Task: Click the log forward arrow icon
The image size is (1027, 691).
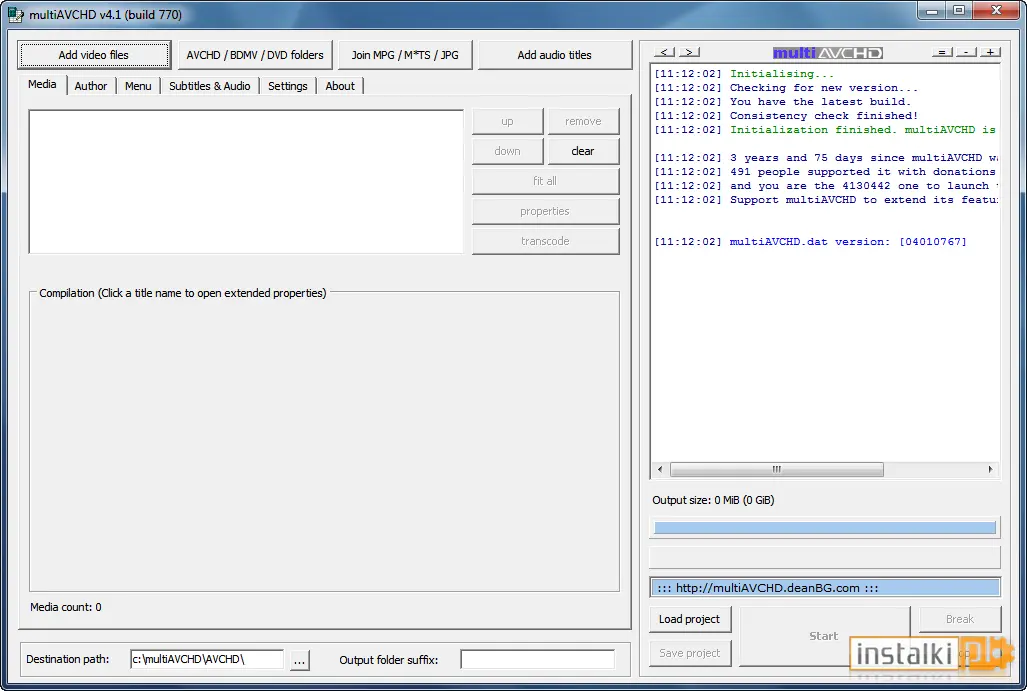Action: (x=689, y=52)
